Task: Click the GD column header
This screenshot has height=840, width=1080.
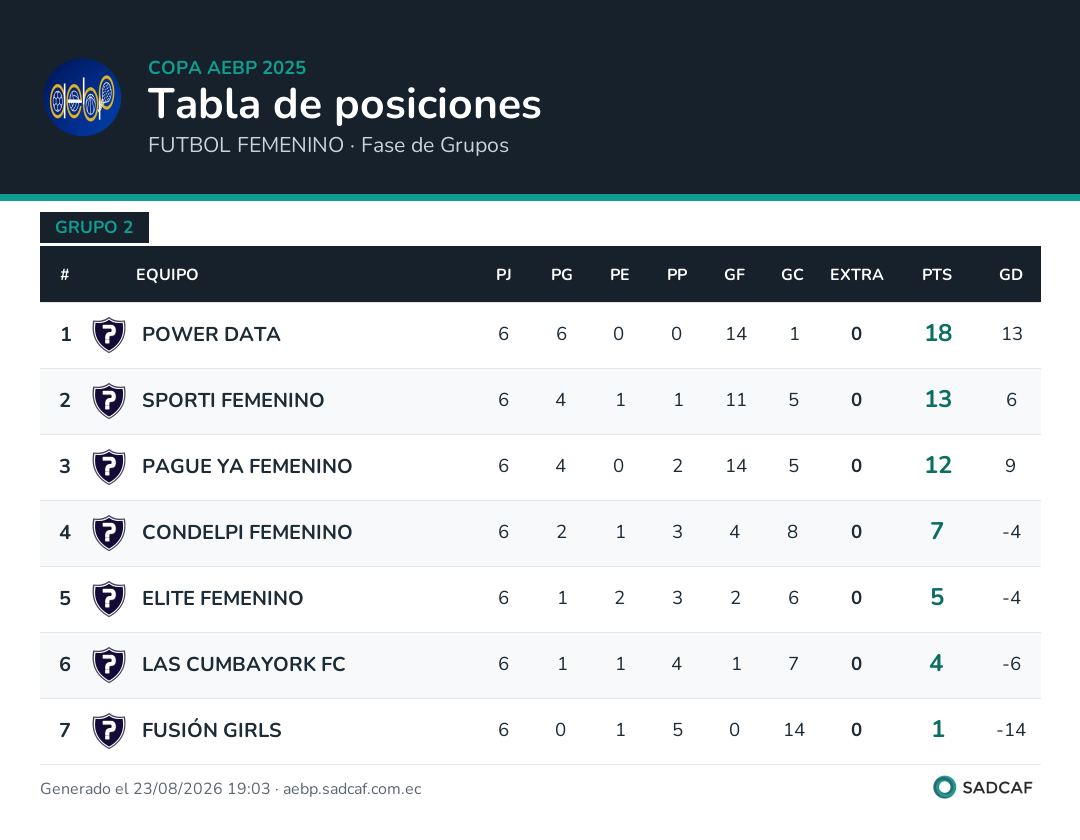Action: (x=1010, y=275)
